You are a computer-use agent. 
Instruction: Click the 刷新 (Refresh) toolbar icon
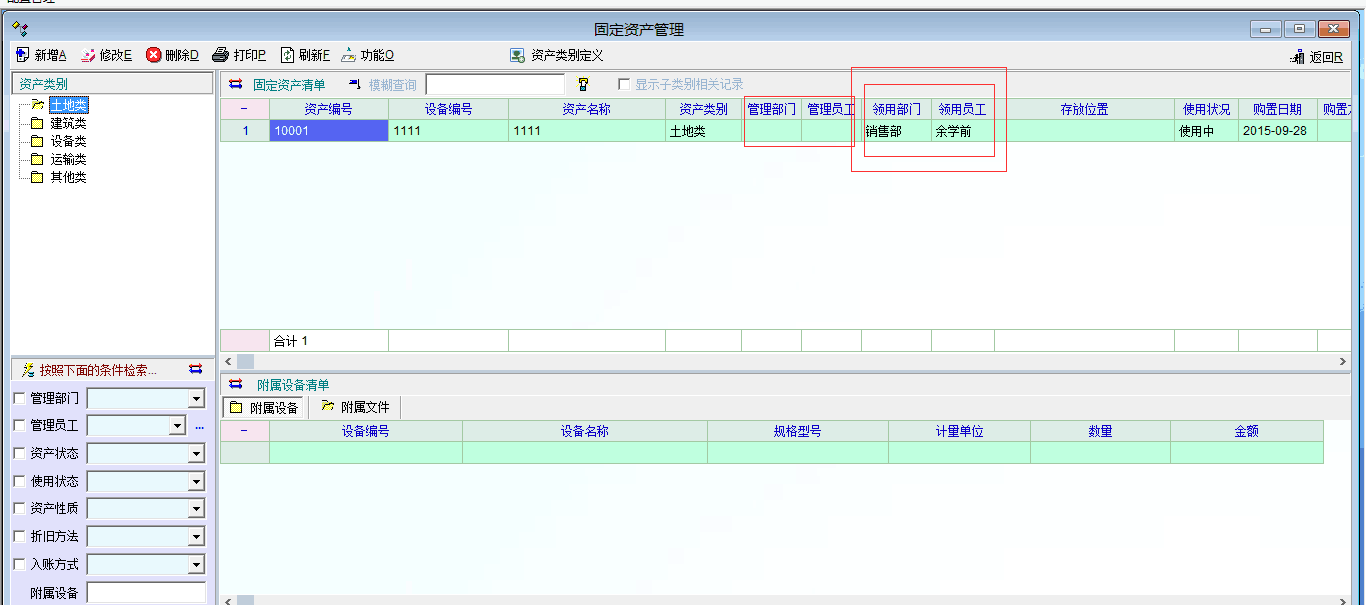287,55
